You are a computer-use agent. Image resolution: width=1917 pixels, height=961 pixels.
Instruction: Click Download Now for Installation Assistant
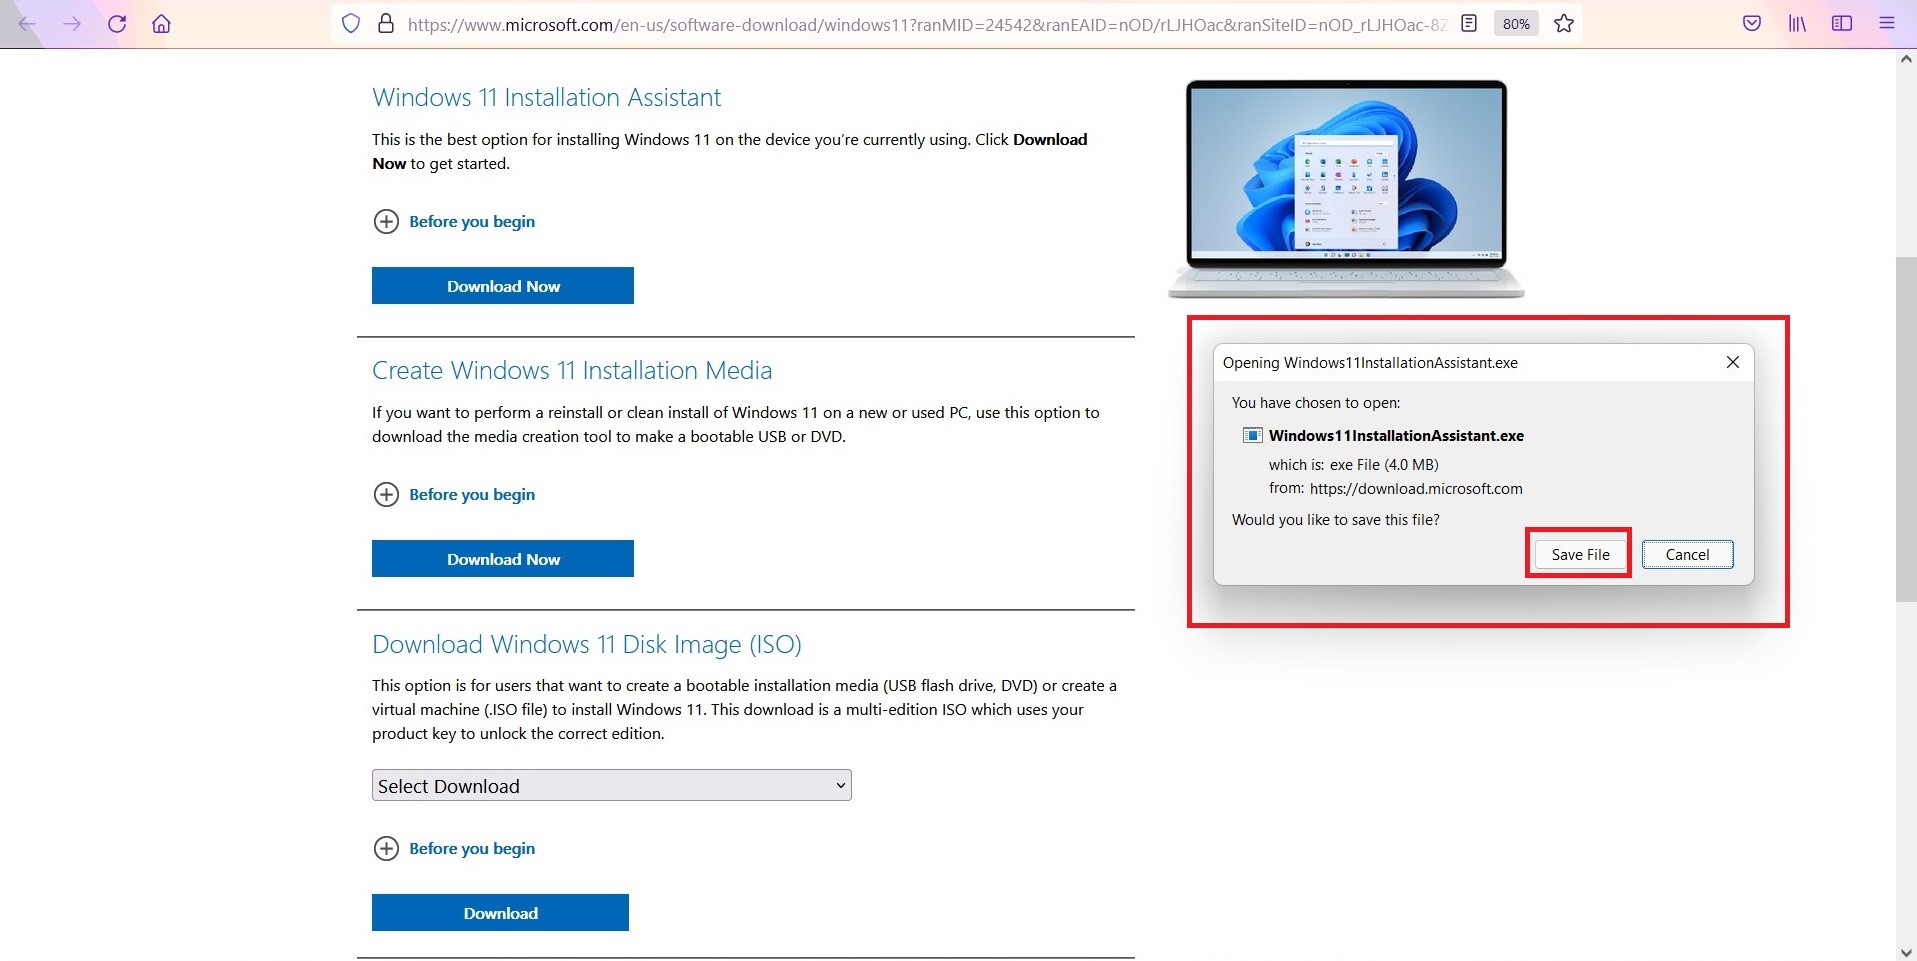503,286
